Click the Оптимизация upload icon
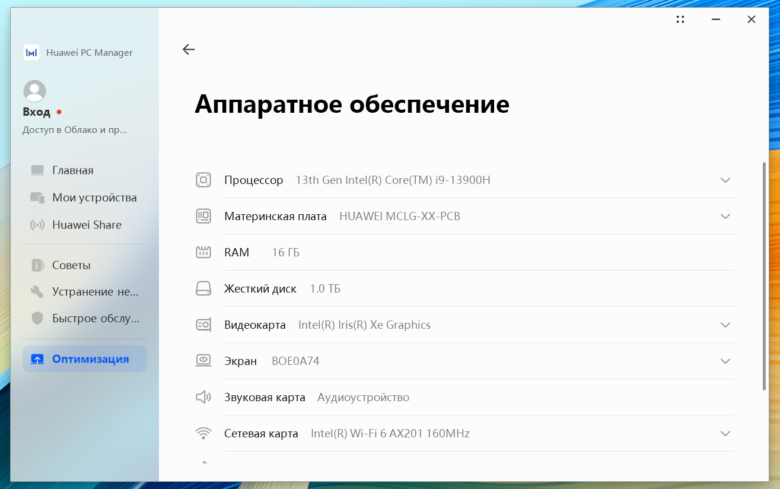This screenshot has width=780, height=489. (37, 359)
